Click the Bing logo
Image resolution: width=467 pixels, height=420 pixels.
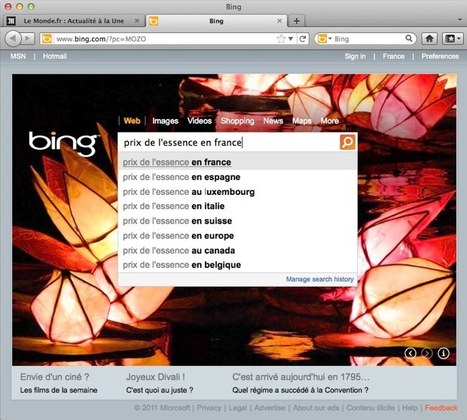click(x=63, y=143)
